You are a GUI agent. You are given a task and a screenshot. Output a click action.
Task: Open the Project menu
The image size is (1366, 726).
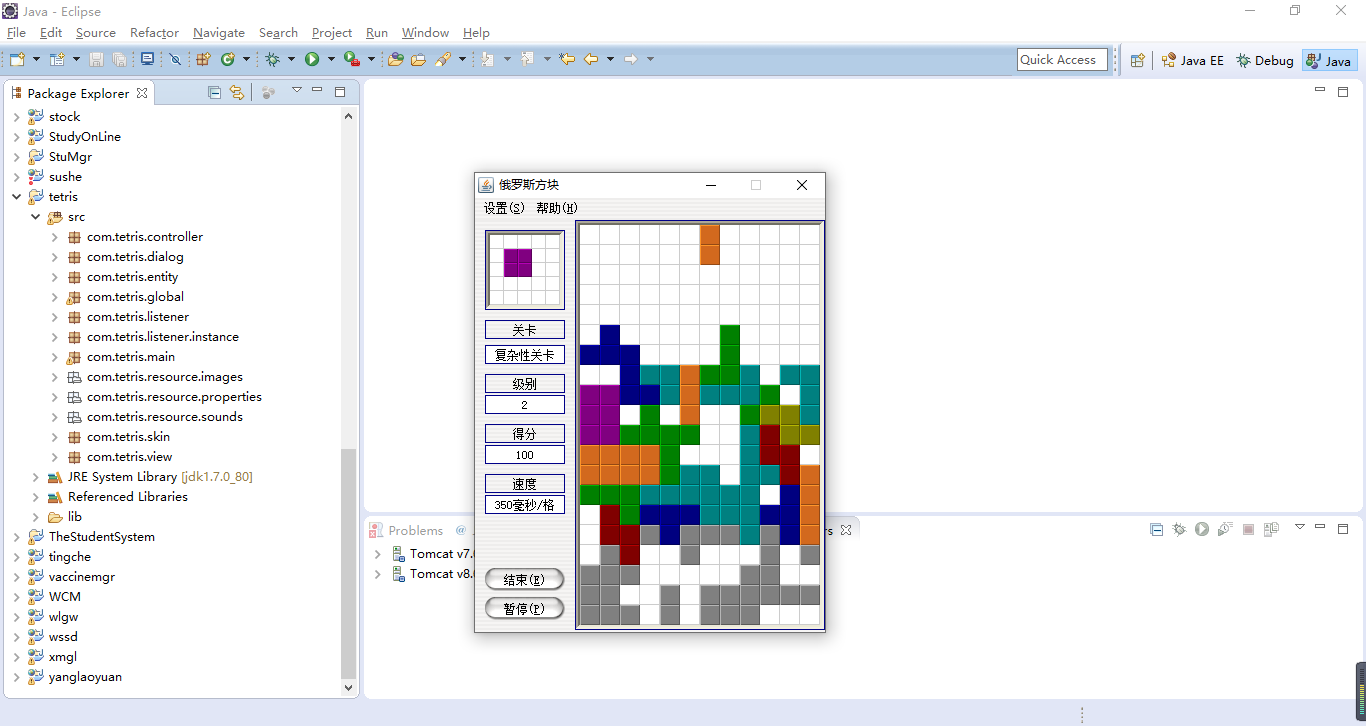[332, 33]
